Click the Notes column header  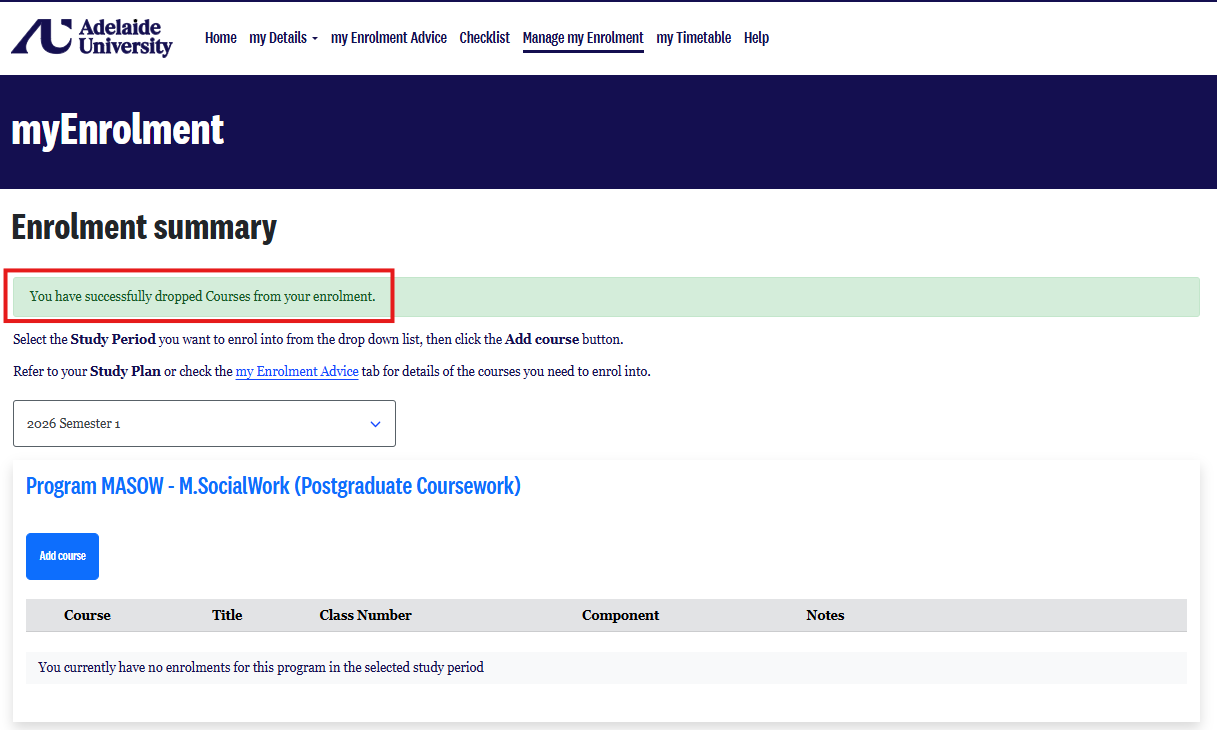point(826,615)
